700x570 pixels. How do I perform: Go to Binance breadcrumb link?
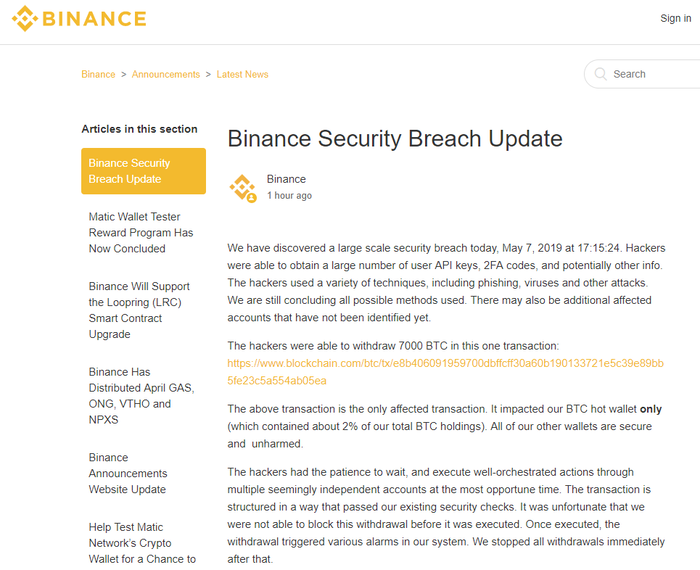coord(98,75)
